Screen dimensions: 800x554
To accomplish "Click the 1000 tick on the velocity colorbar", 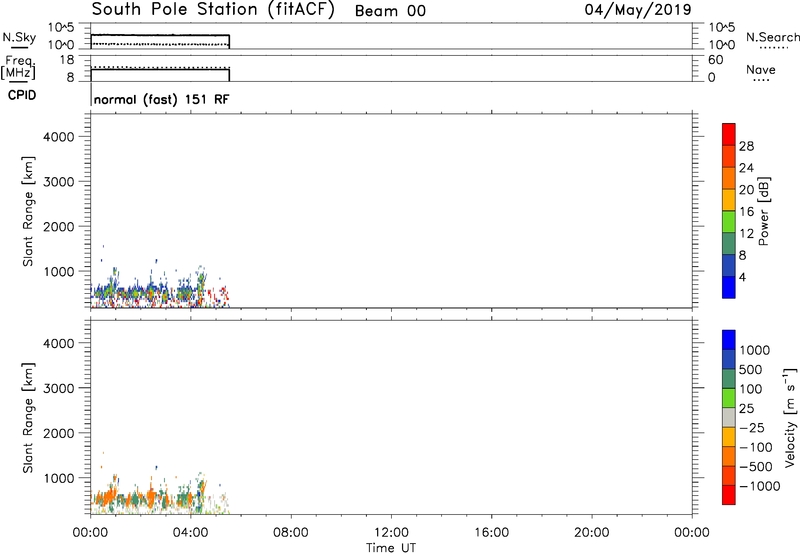I will [755, 350].
